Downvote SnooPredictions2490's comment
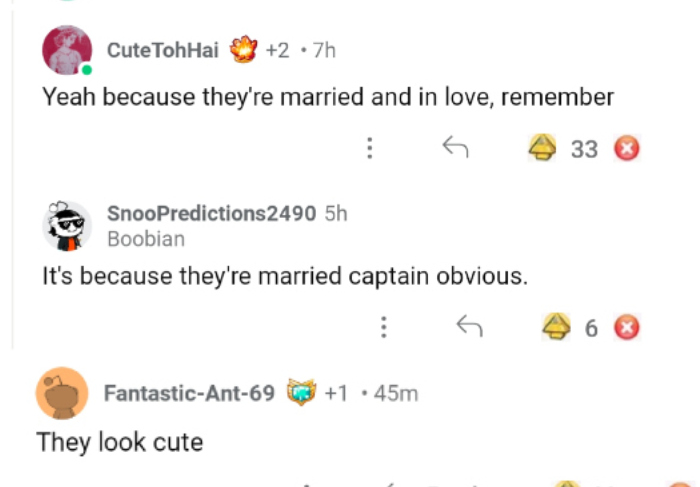This screenshot has height=487, width=700. pos(627,326)
